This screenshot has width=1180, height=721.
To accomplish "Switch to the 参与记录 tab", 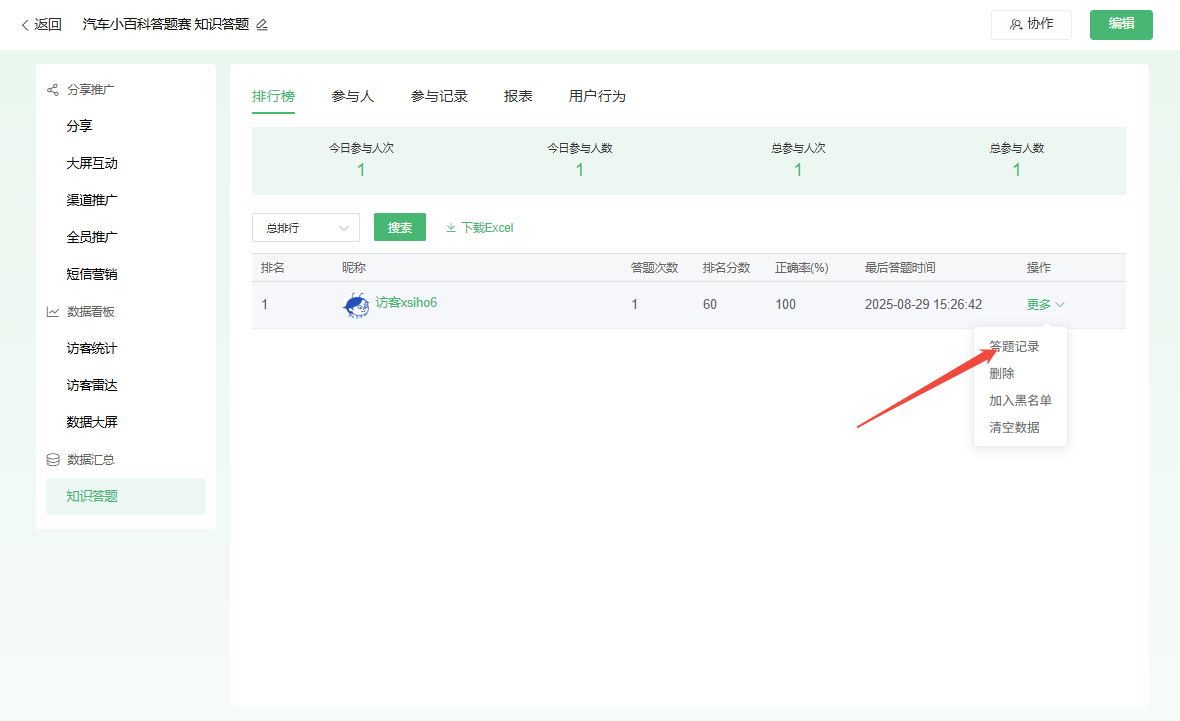I will pos(439,96).
